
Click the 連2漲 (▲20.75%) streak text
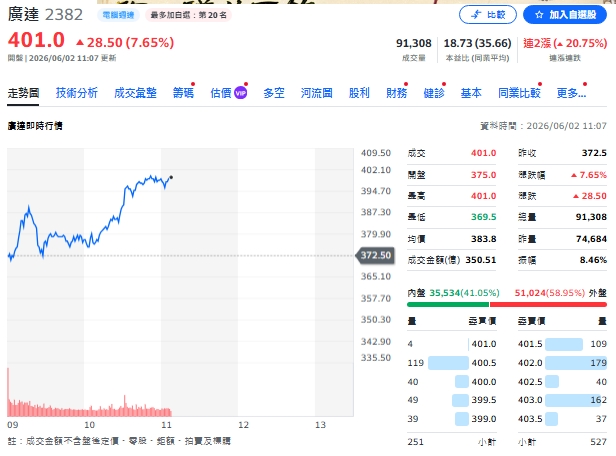click(x=565, y=43)
